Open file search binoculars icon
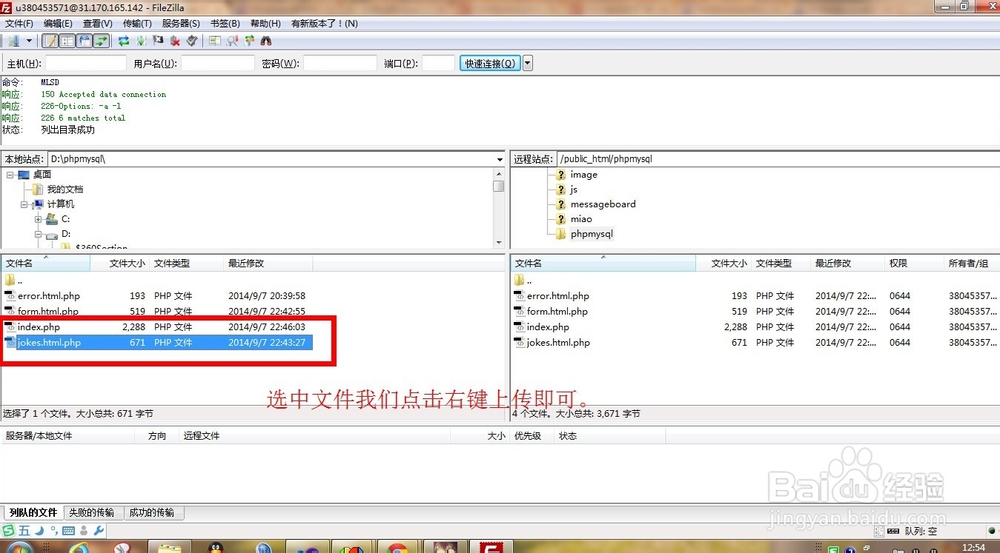This screenshot has width=1000, height=553. point(266,41)
